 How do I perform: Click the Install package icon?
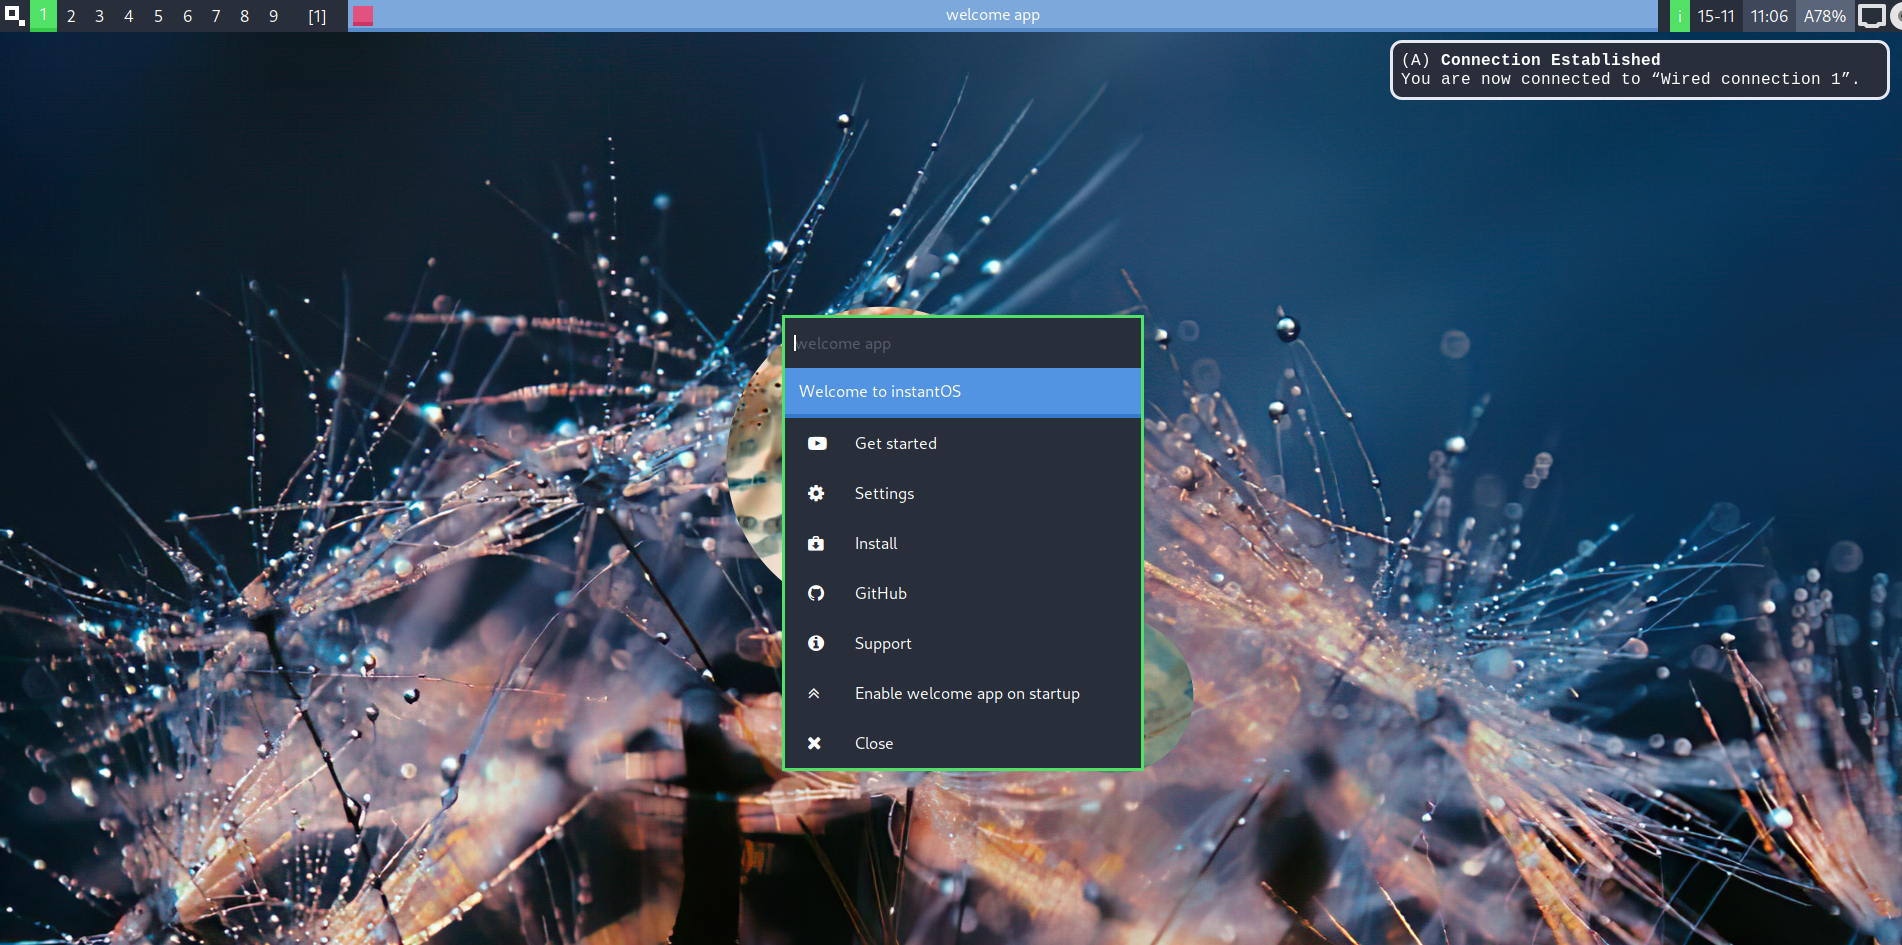[816, 543]
